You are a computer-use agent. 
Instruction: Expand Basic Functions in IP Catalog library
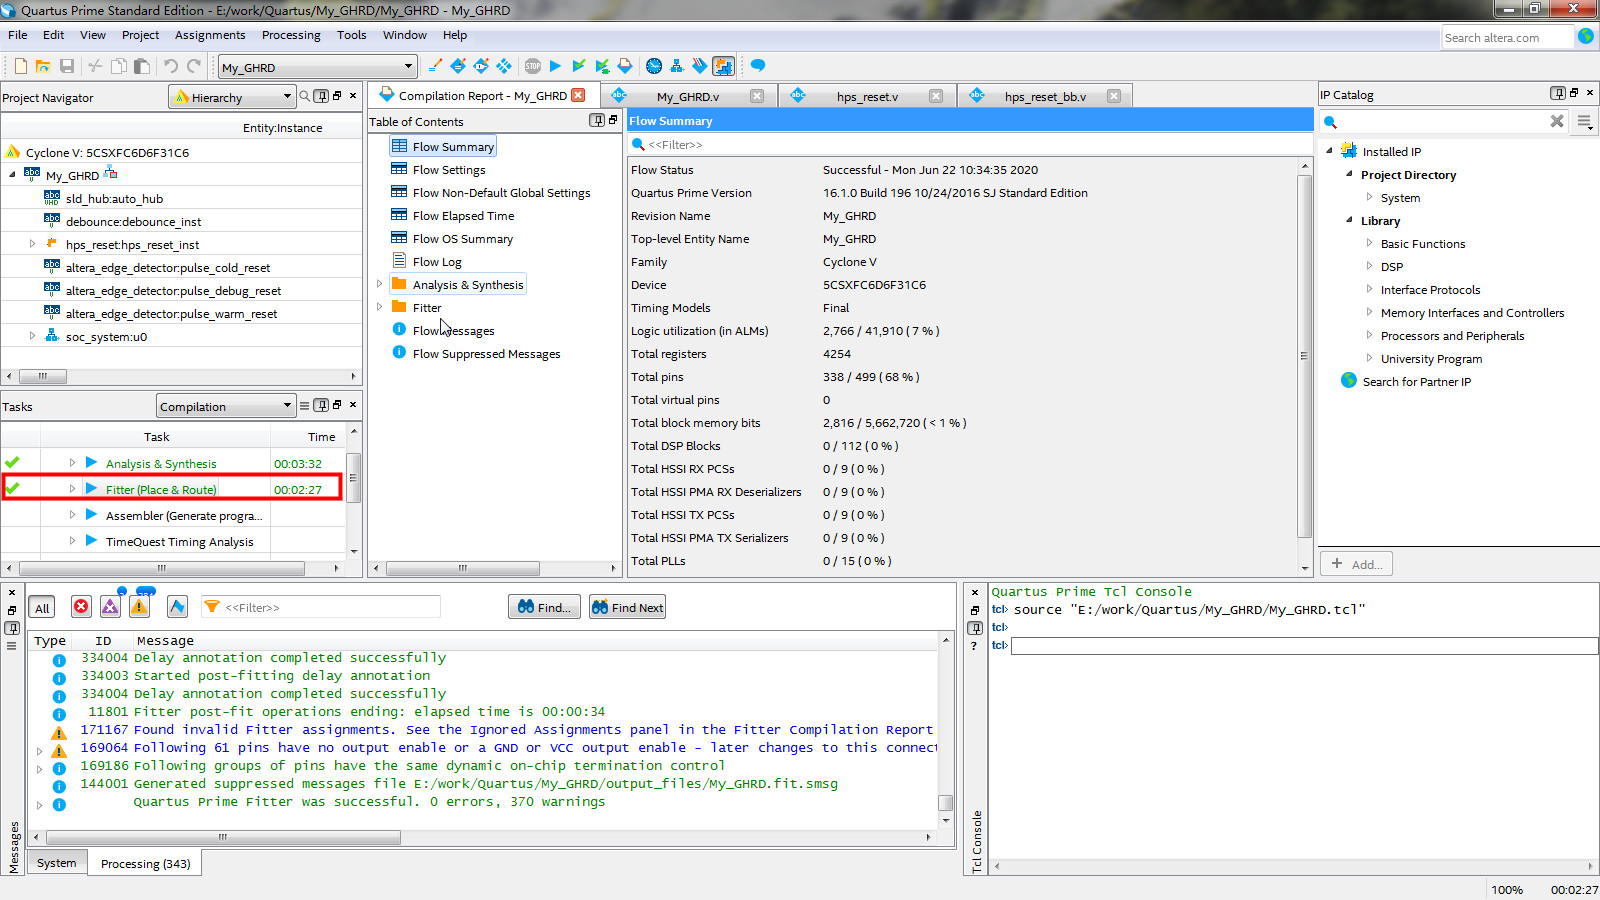1369,243
